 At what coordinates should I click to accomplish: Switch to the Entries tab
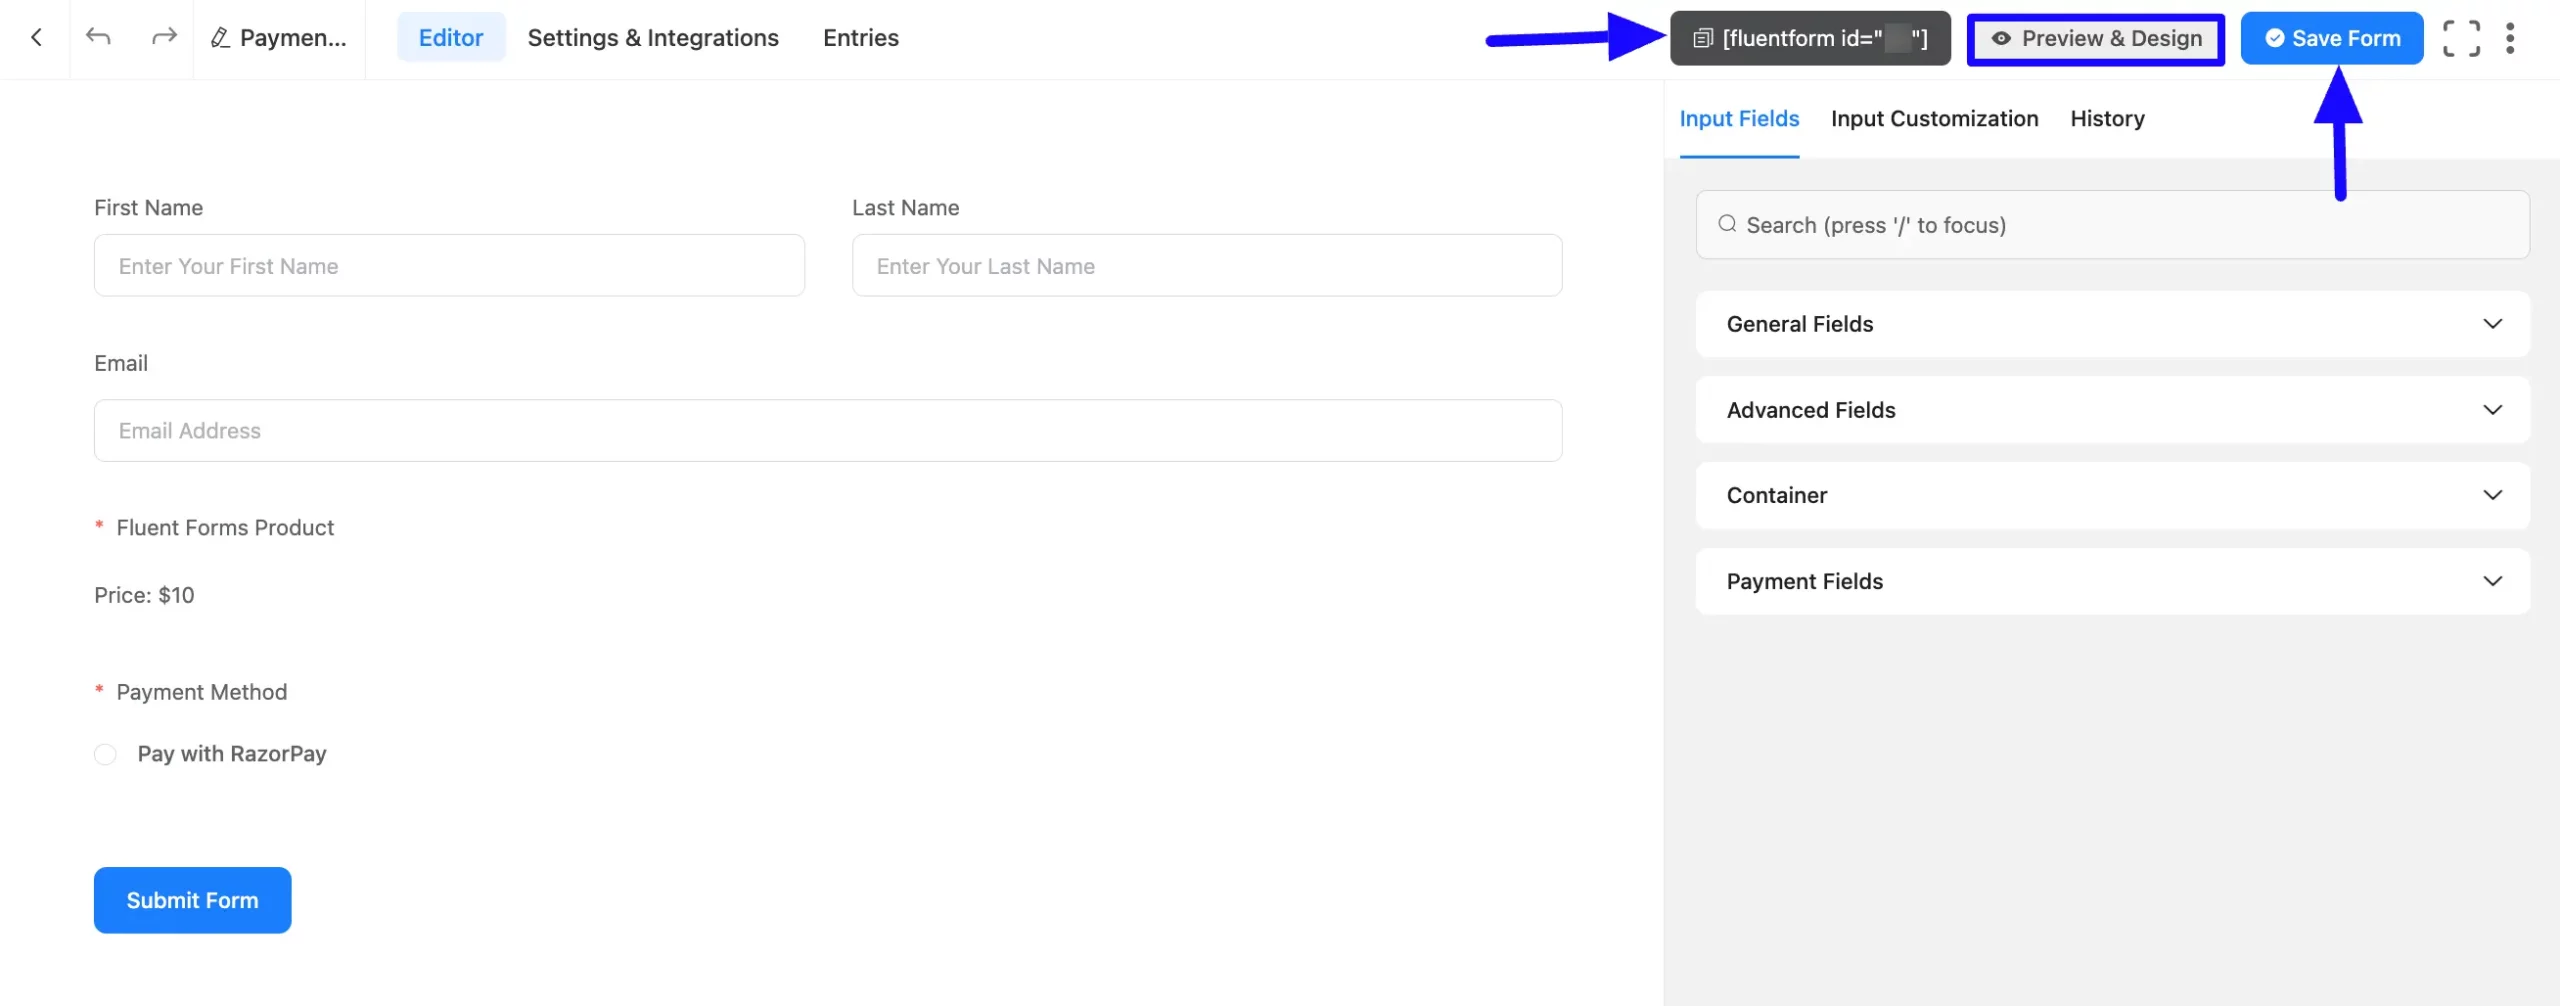860,37
